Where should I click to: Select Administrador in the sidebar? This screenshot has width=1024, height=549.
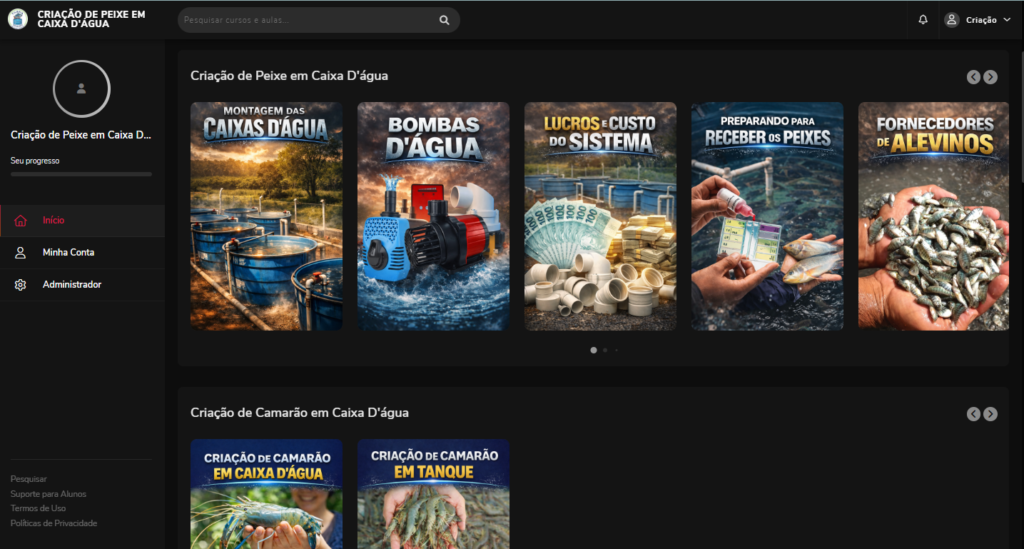click(71, 285)
